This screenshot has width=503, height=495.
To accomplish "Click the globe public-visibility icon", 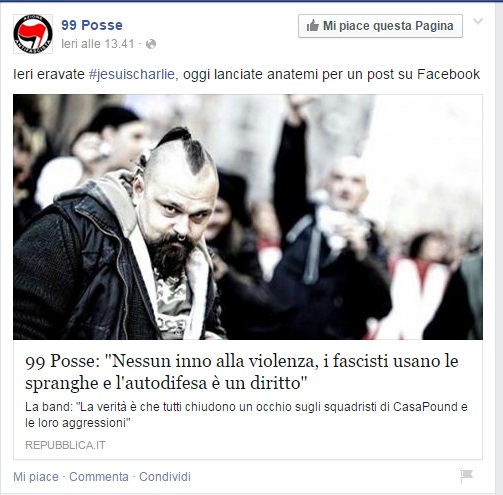I will point(151,44).
